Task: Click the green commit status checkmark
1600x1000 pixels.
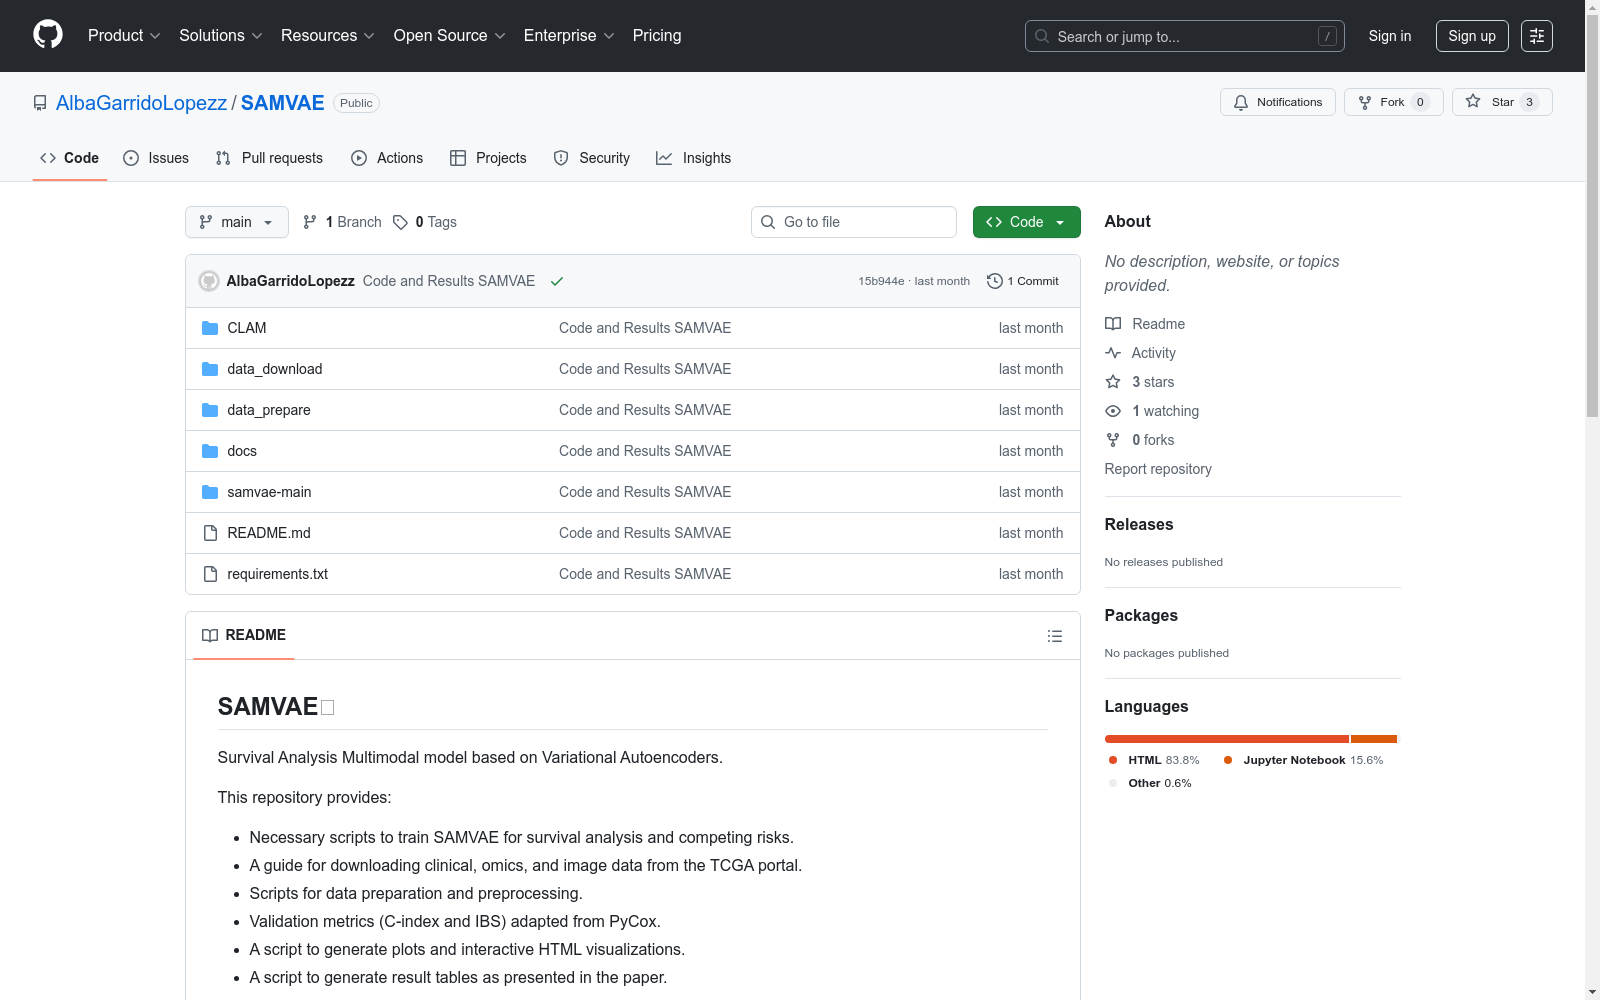Action: tap(557, 281)
